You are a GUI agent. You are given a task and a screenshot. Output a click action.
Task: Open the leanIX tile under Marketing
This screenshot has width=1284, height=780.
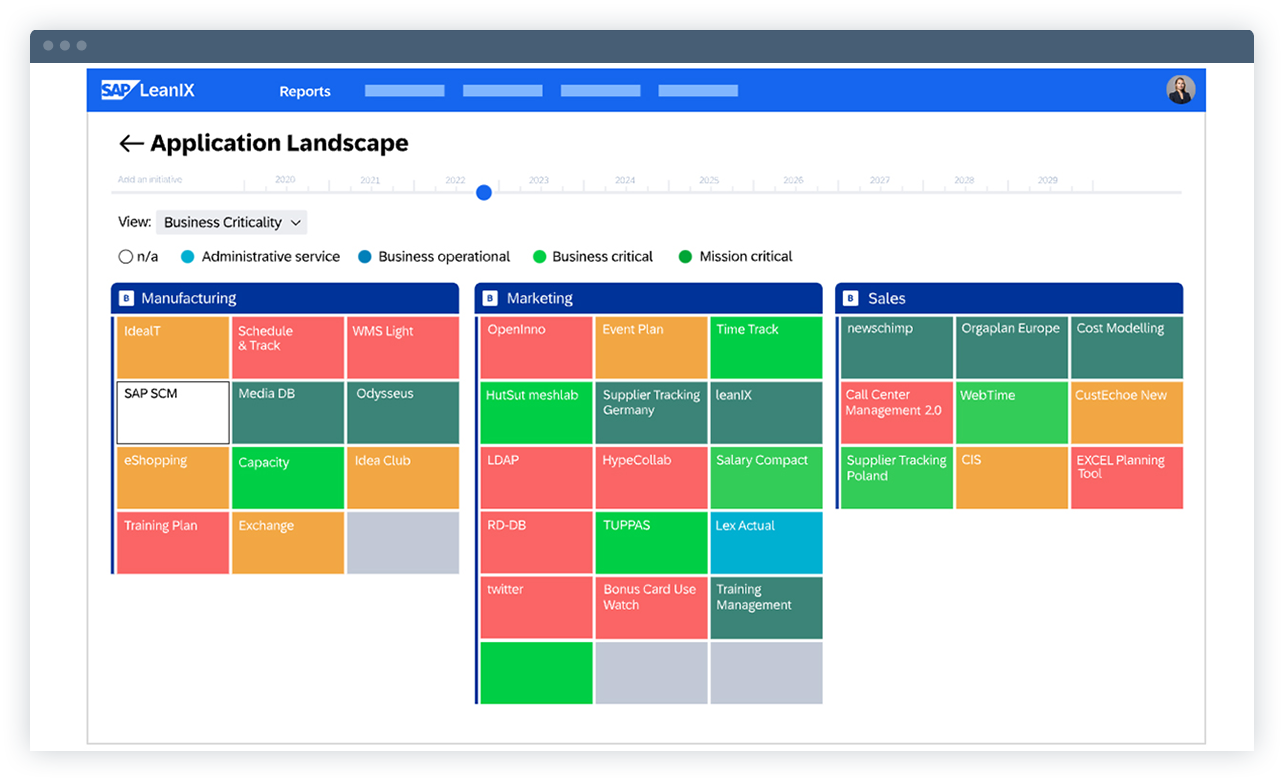[x=766, y=412]
